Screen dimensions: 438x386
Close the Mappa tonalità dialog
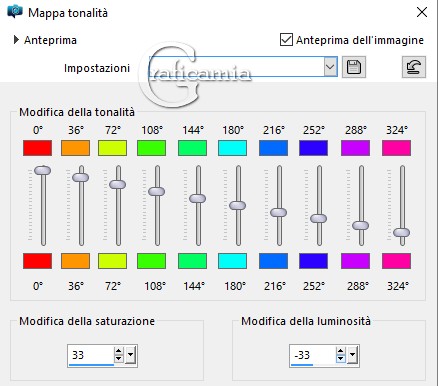point(422,12)
